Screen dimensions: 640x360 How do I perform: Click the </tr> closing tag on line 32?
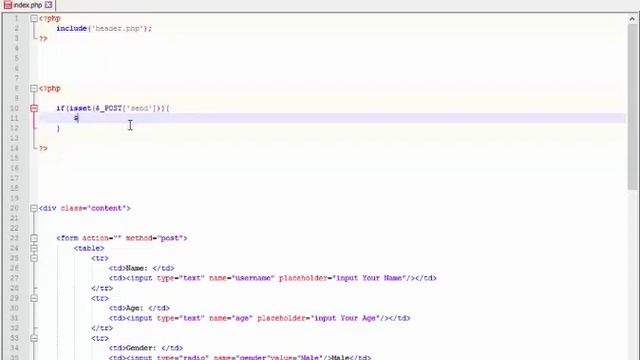click(102, 328)
